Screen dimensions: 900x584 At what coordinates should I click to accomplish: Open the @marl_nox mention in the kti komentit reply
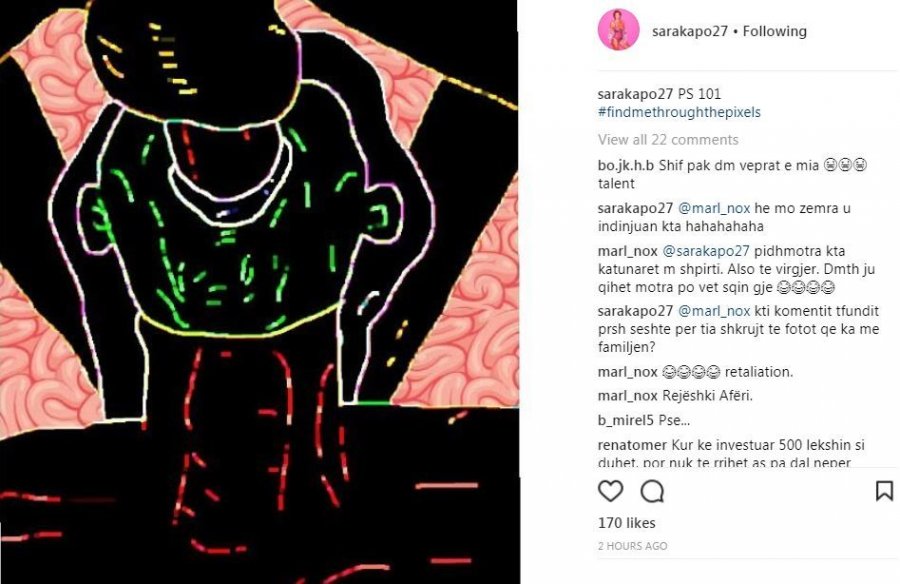click(x=714, y=311)
